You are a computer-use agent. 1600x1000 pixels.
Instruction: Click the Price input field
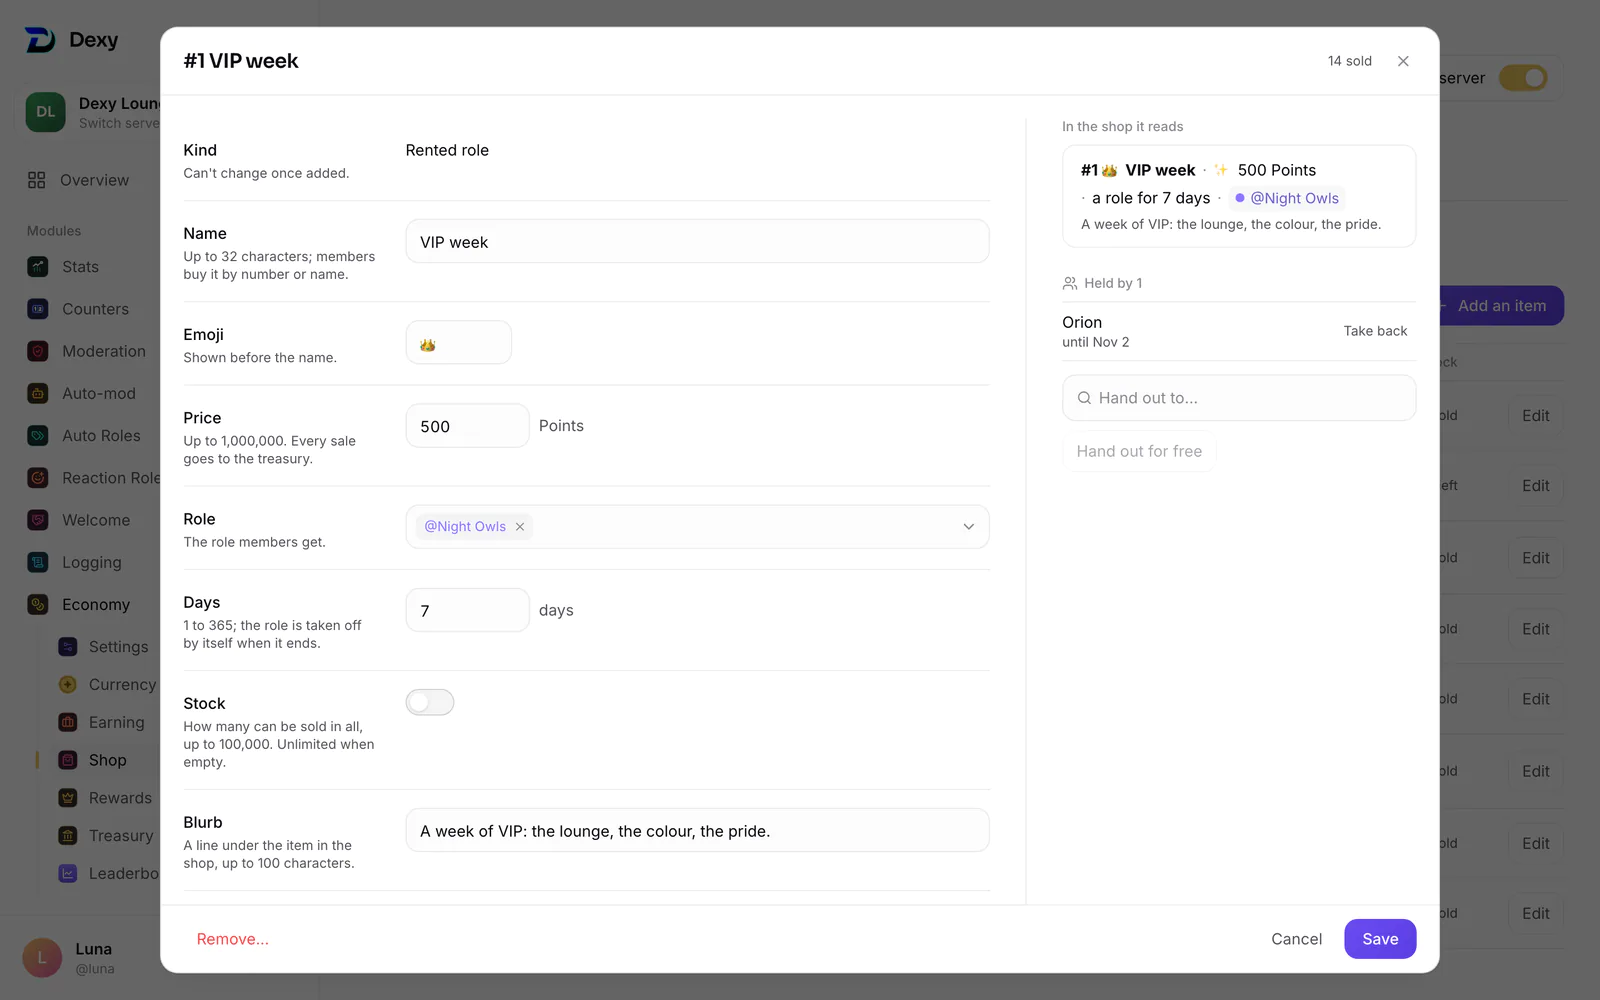(x=467, y=426)
